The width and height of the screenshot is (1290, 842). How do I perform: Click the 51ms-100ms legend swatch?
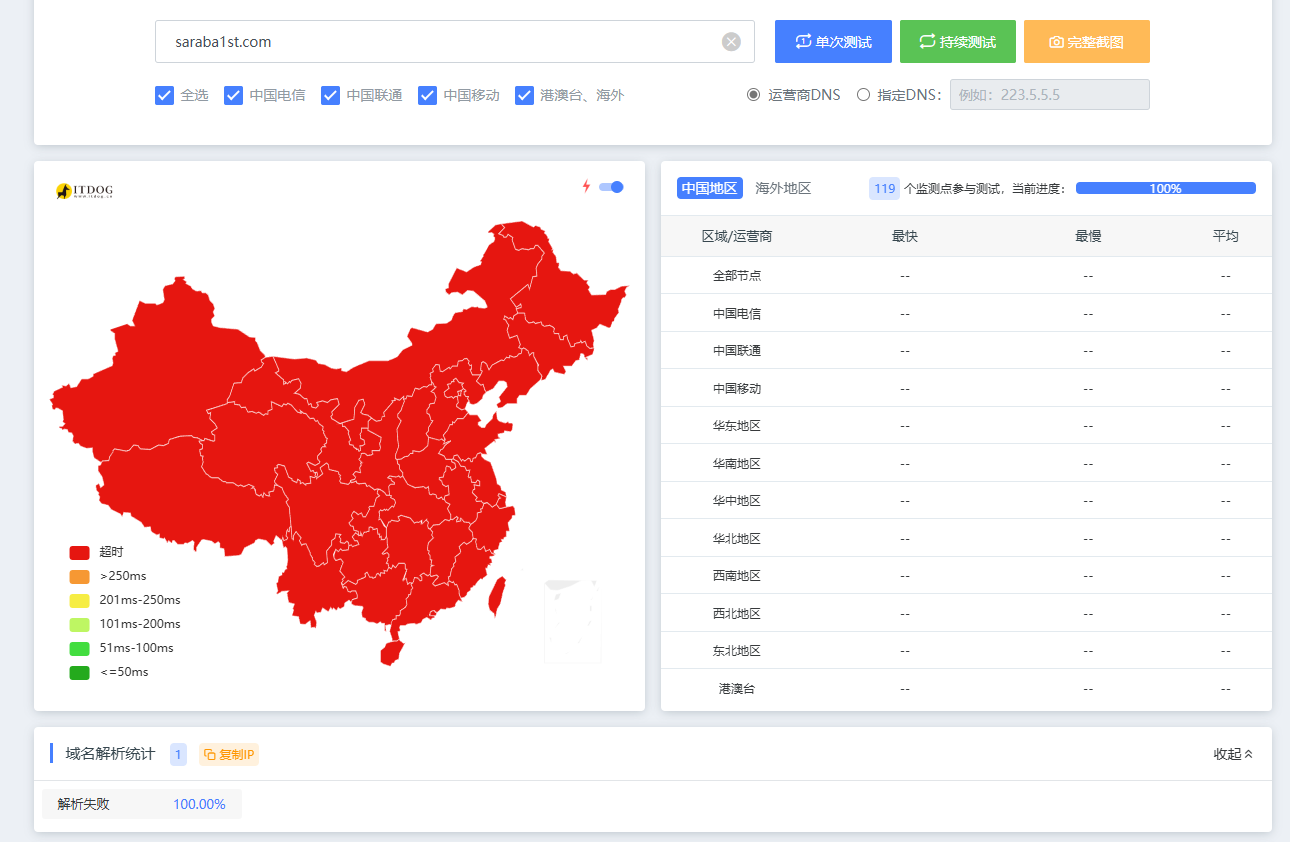pos(79,648)
